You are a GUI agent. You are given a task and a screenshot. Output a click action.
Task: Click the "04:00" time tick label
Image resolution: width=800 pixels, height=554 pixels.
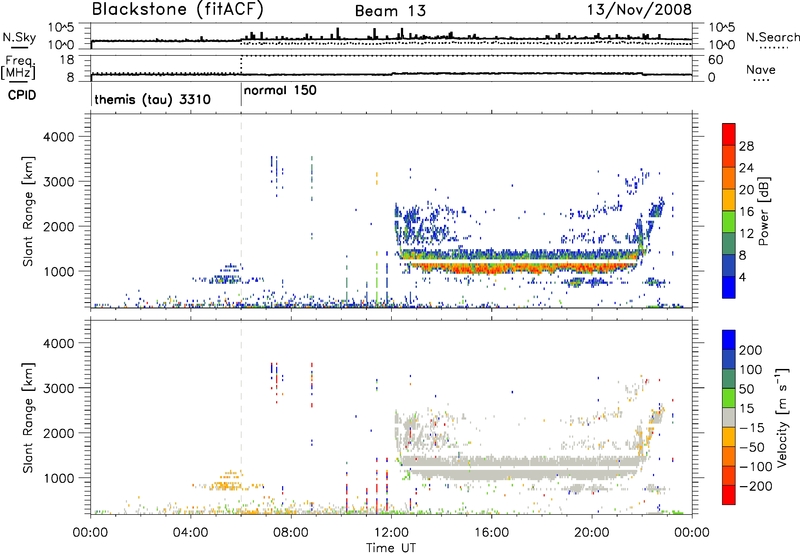[190, 533]
